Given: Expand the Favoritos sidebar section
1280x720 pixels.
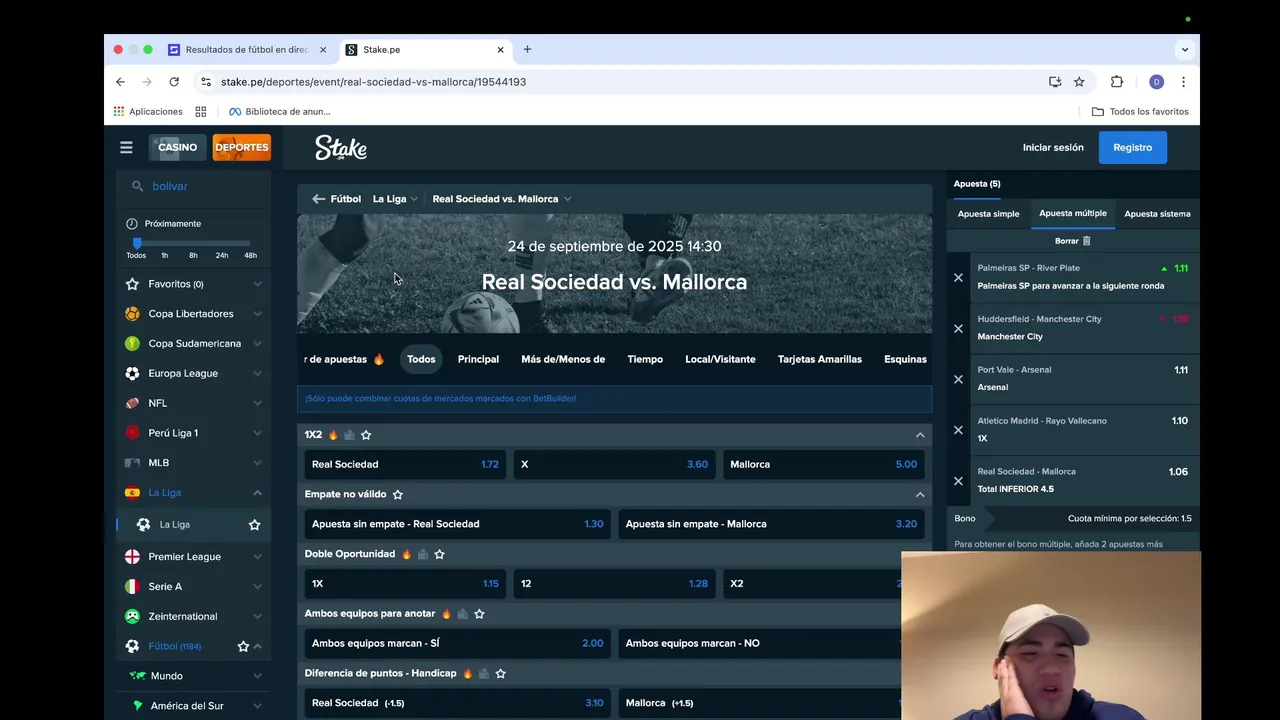Looking at the screenshot, I should pyautogui.click(x=257, y=284).
